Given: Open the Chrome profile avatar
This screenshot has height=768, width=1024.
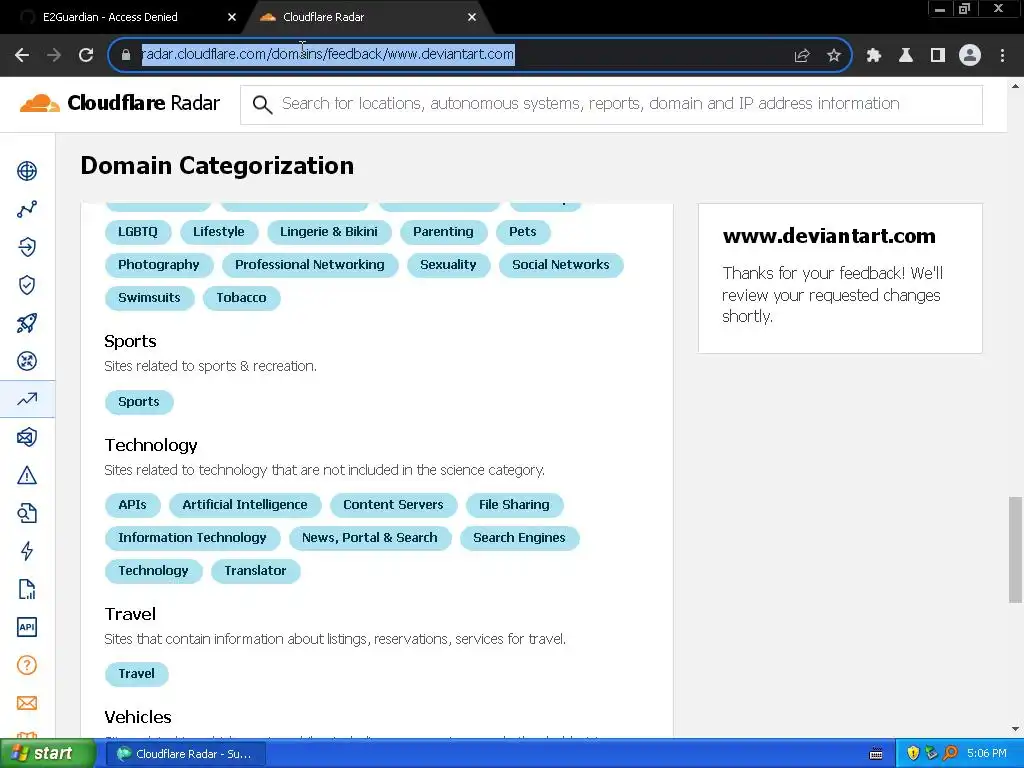Looking at the screenshot, I should pos(970,55).
